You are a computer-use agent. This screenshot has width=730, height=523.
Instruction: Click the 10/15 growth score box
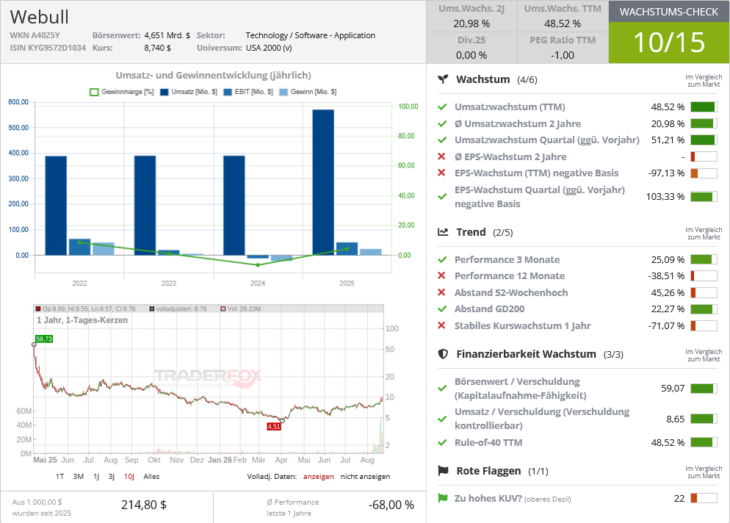pos(669,42)
